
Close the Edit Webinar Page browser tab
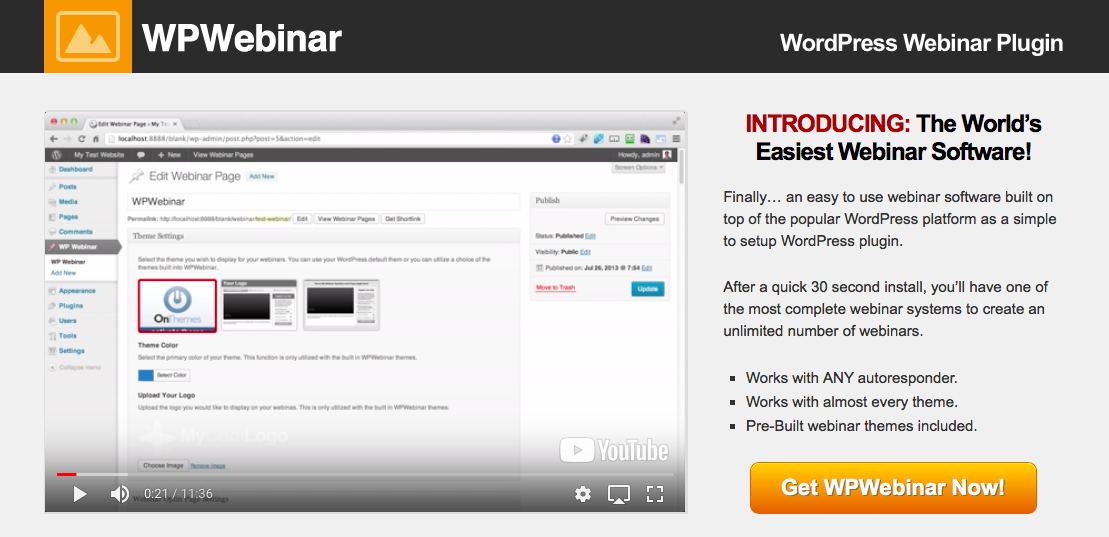175,124
